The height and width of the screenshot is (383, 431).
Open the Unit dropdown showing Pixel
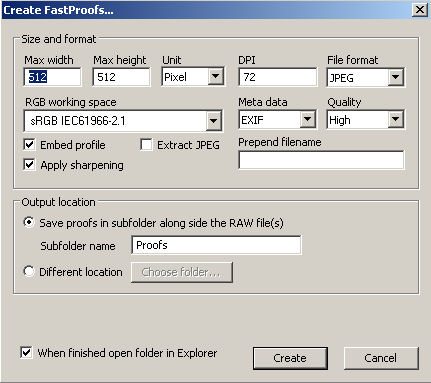click(193, 77)
